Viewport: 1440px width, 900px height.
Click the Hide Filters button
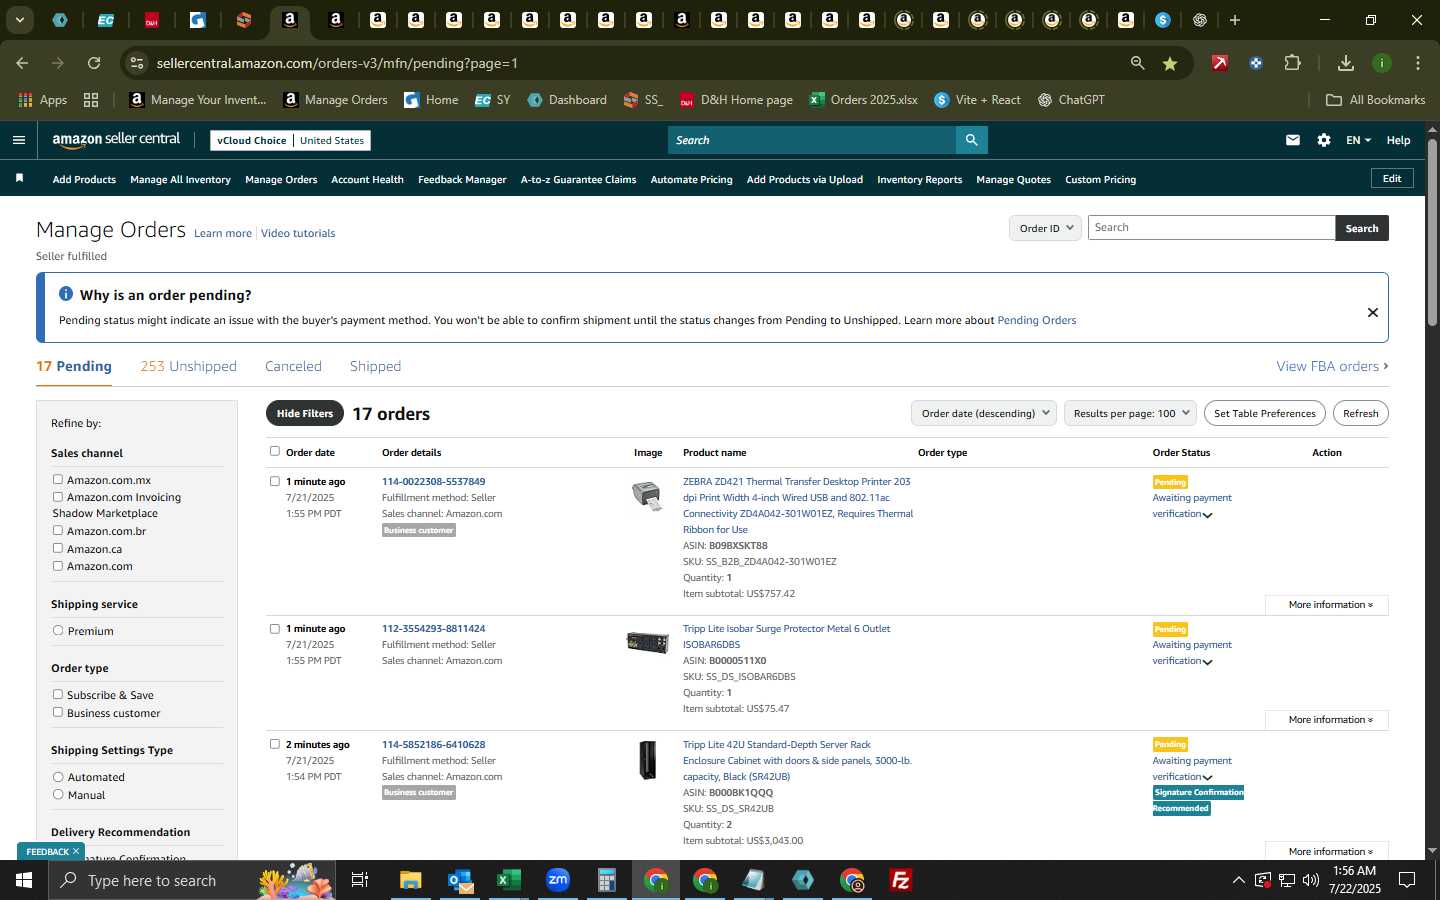305,413
